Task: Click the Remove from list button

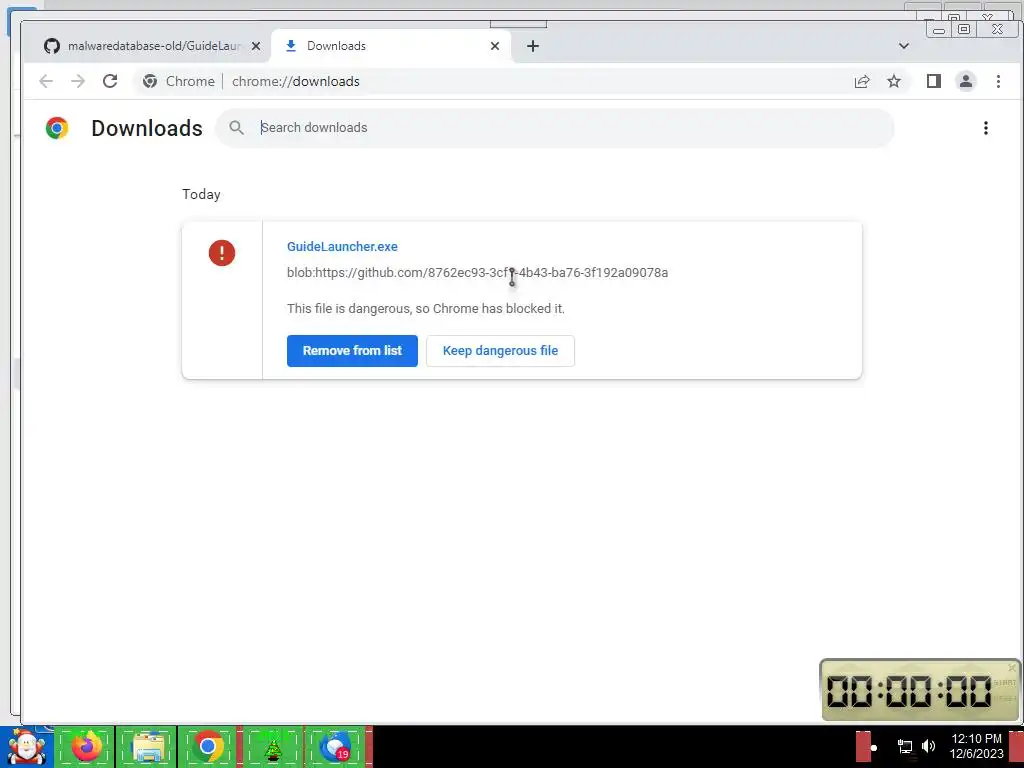Action: coord(352,351)
